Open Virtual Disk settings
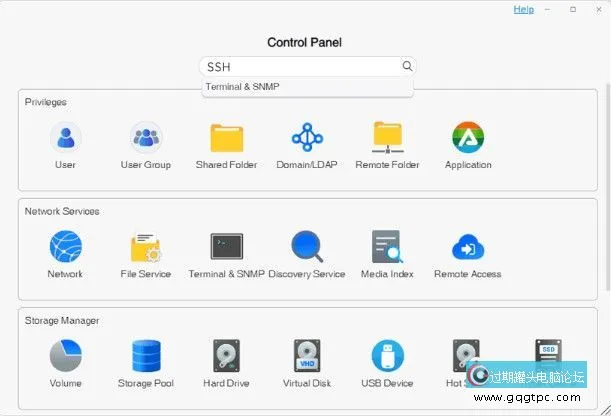 point(307,356)
